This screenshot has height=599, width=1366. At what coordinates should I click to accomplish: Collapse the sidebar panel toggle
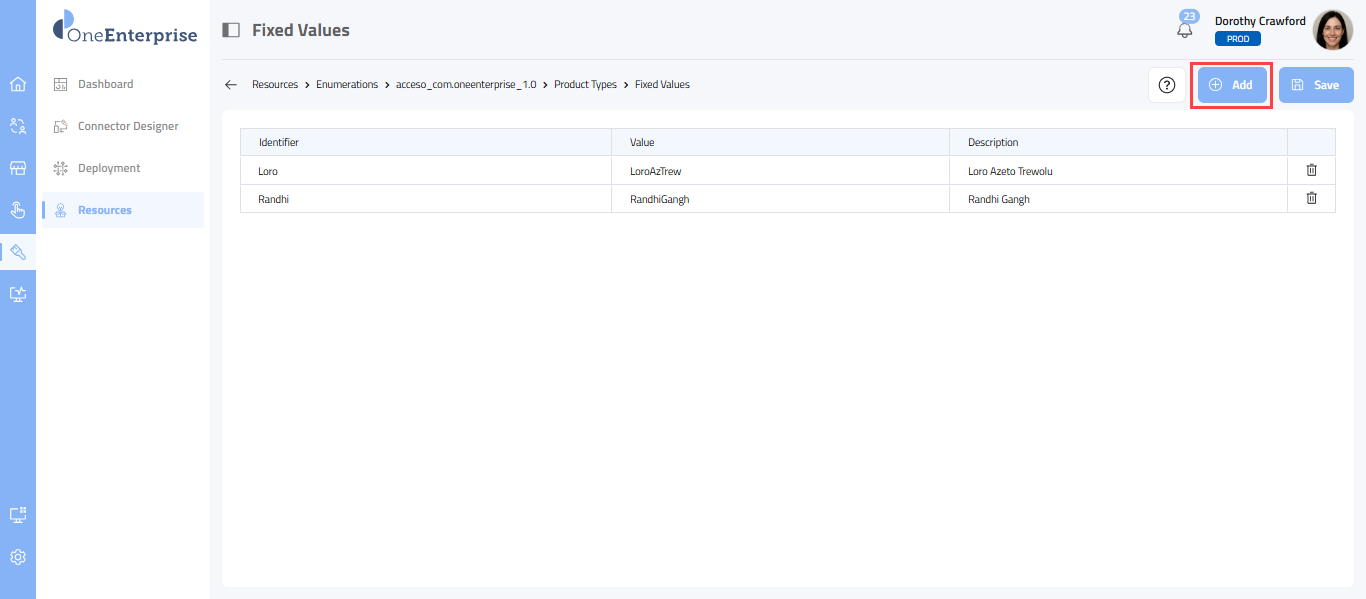pyautogui.click(x=231, y=30)
